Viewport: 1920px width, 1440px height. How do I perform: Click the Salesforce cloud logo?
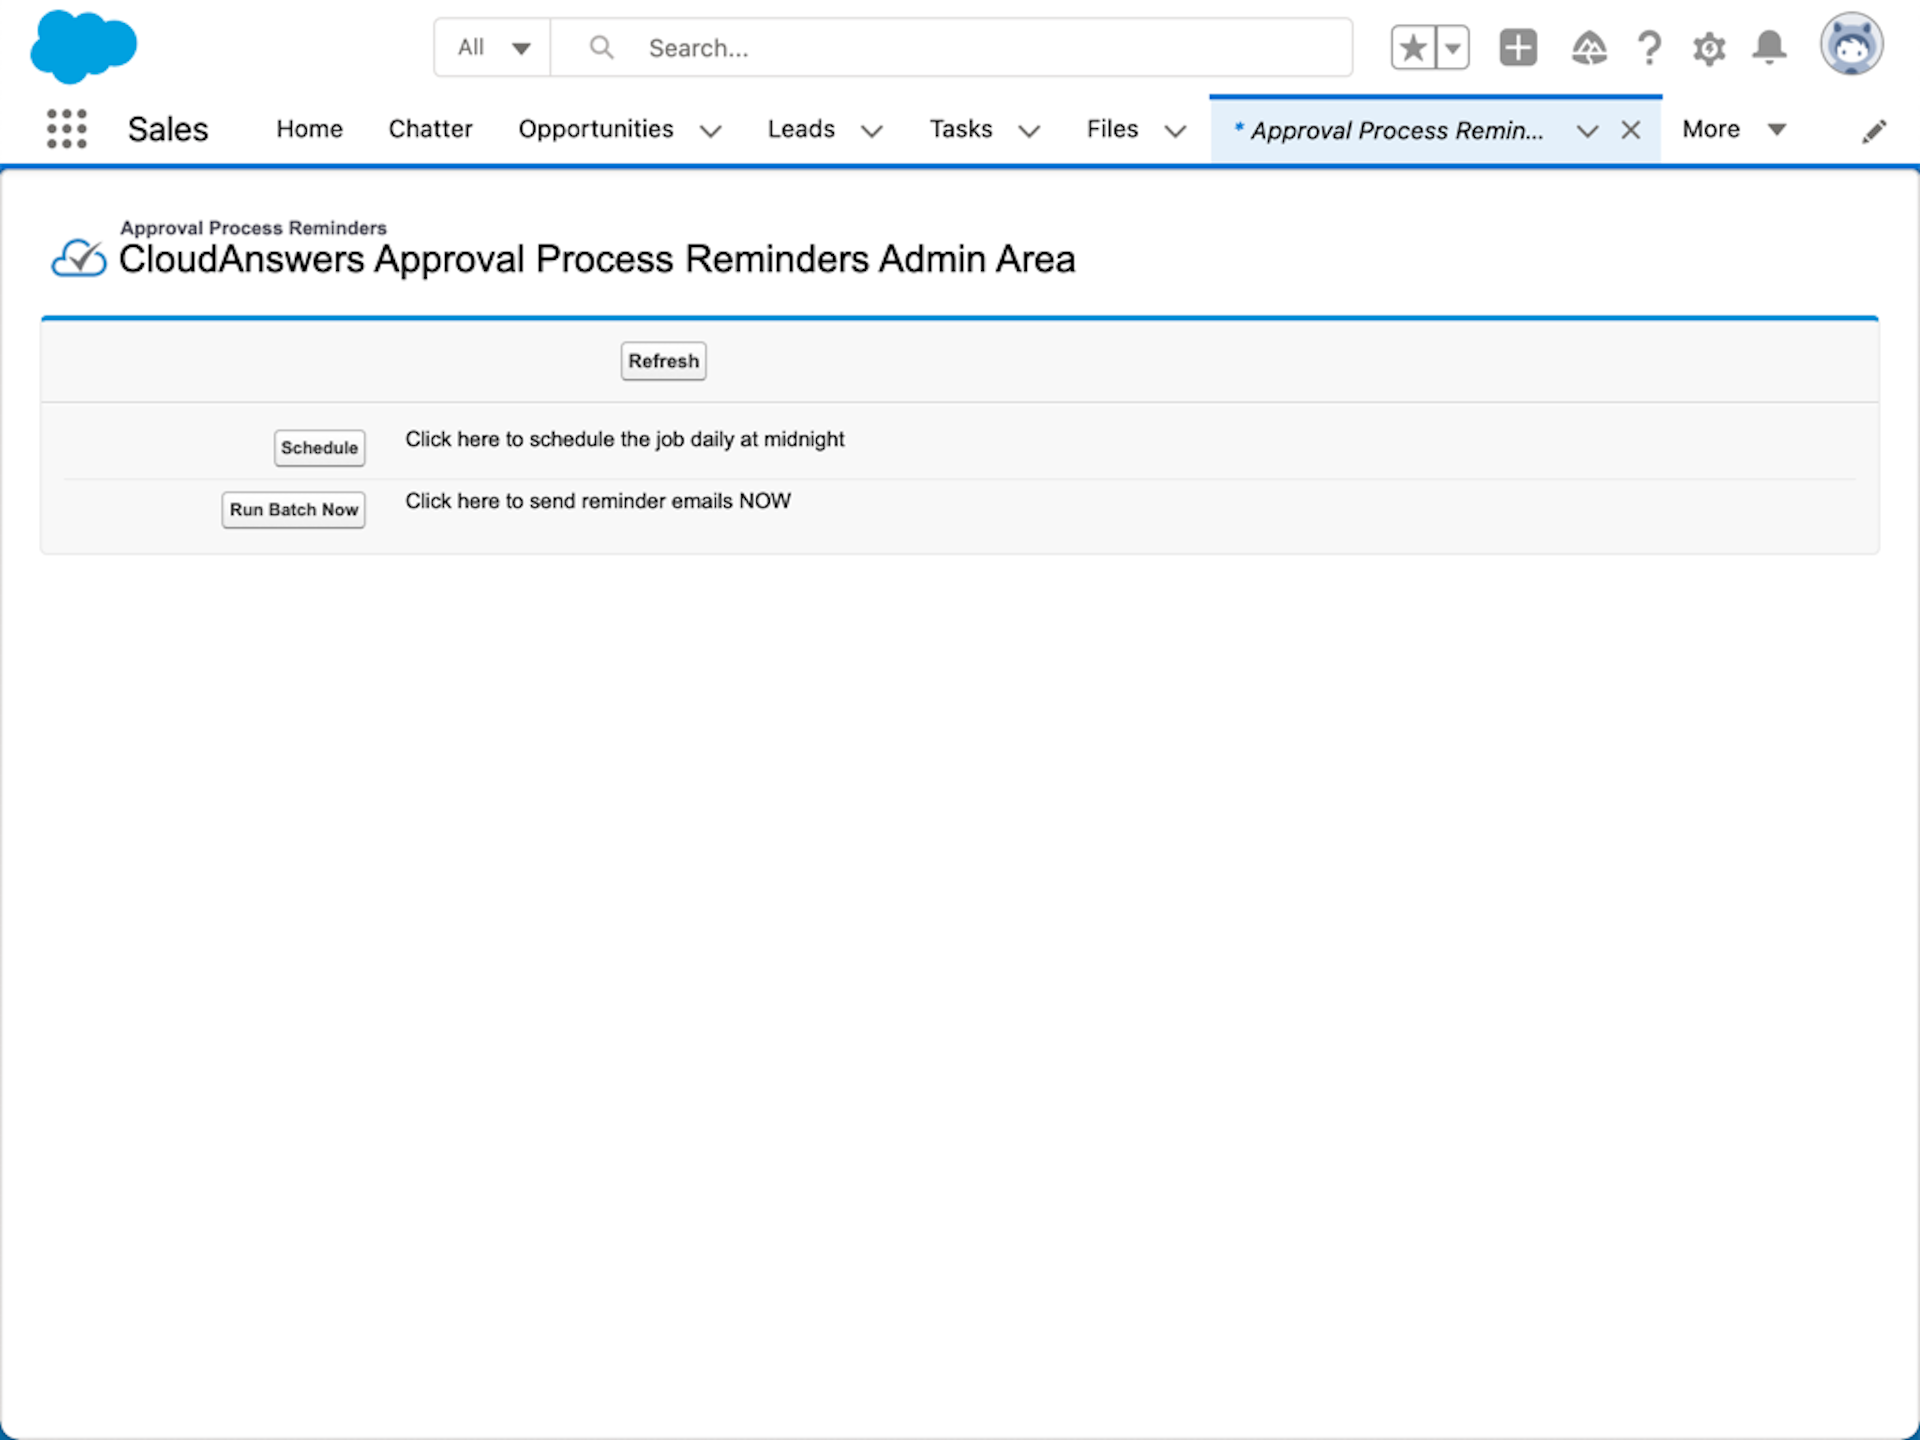point(84,45)
